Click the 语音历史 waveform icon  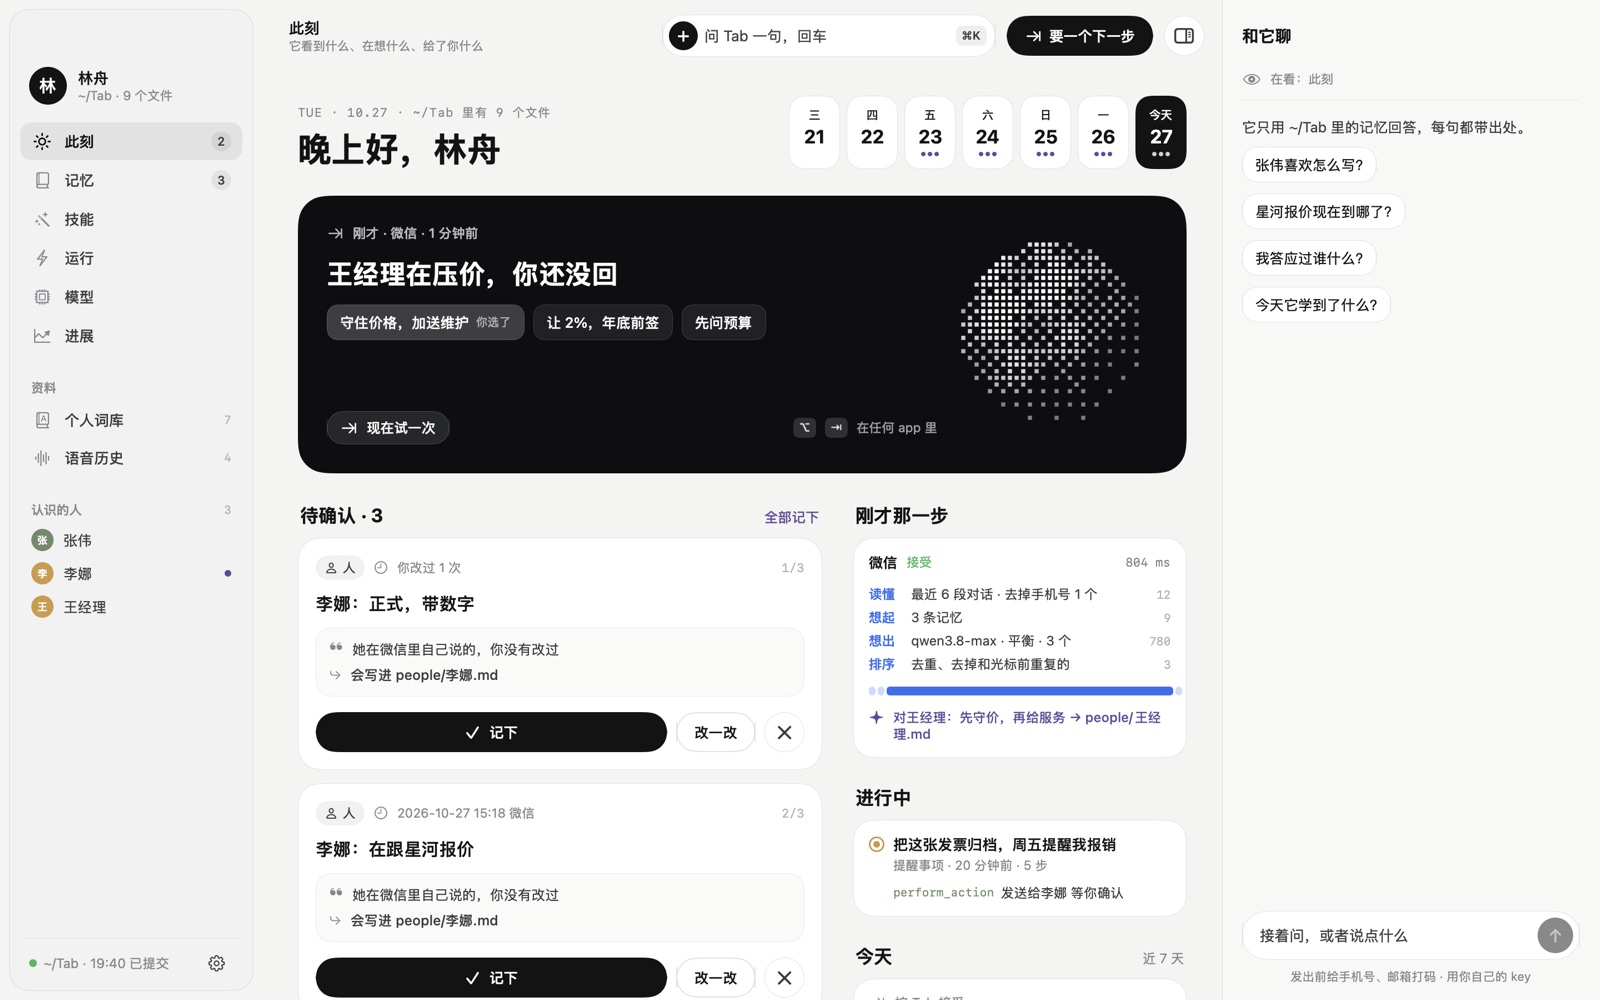(42, 458)
